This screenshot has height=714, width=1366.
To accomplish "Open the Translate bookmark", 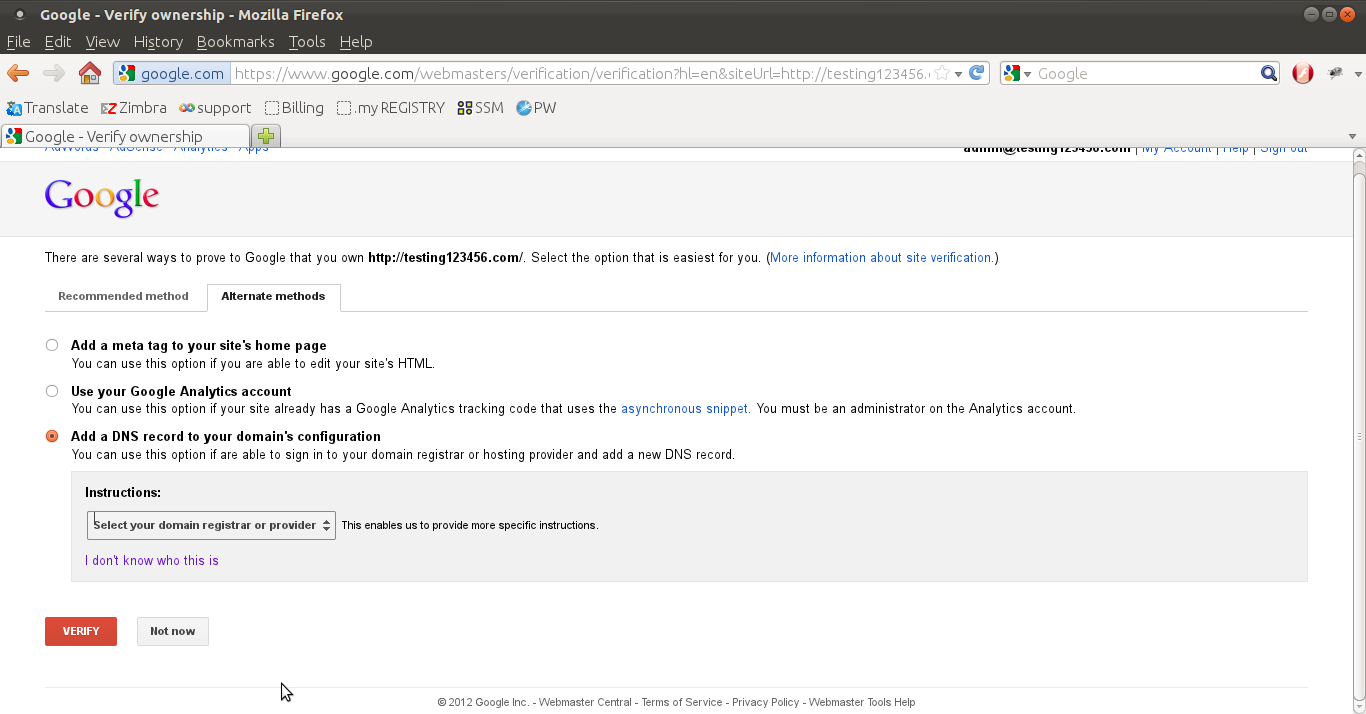I will [47, 108].
